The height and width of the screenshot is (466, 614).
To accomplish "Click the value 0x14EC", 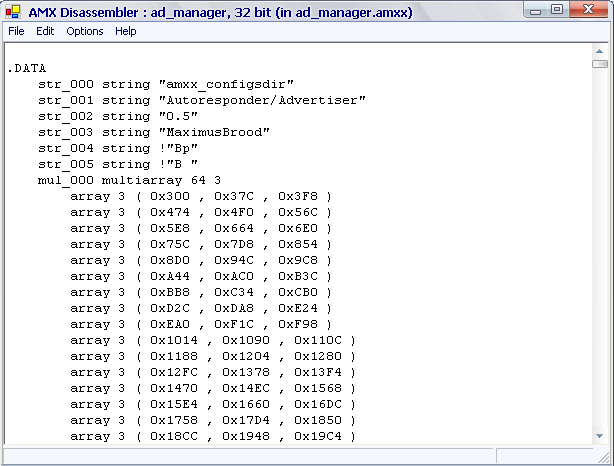I will [246, 388].
